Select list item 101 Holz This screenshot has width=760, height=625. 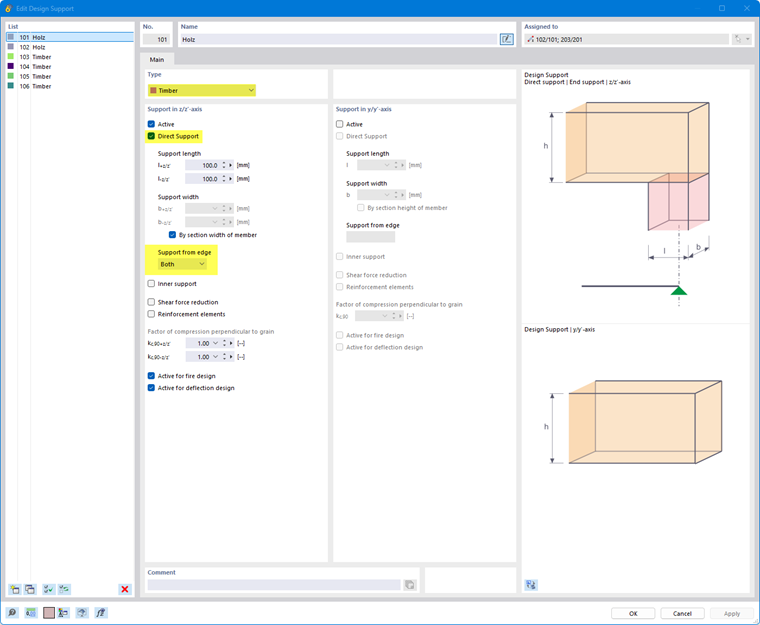coord(70,37)
